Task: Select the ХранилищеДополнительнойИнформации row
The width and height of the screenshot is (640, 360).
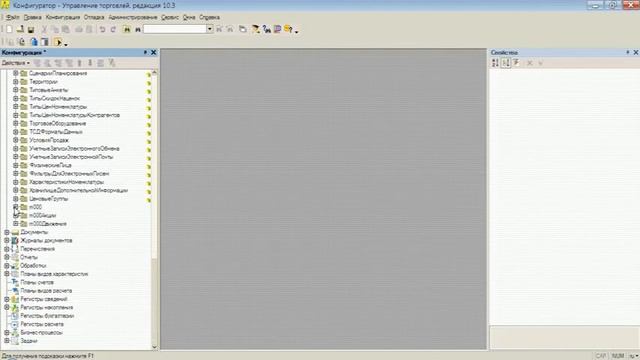Action: [x=78, y=190]
